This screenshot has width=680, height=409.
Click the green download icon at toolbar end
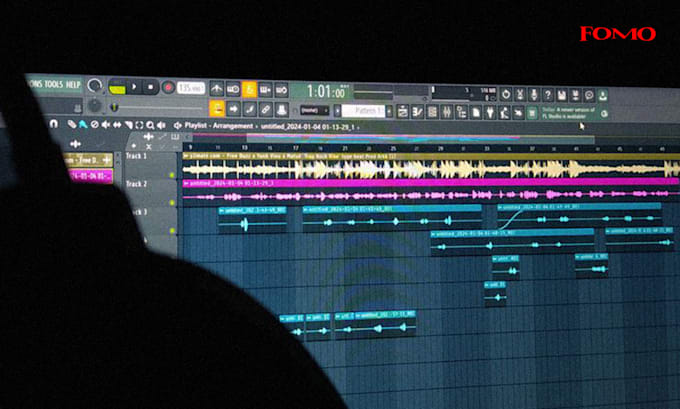tap(603, 96)
